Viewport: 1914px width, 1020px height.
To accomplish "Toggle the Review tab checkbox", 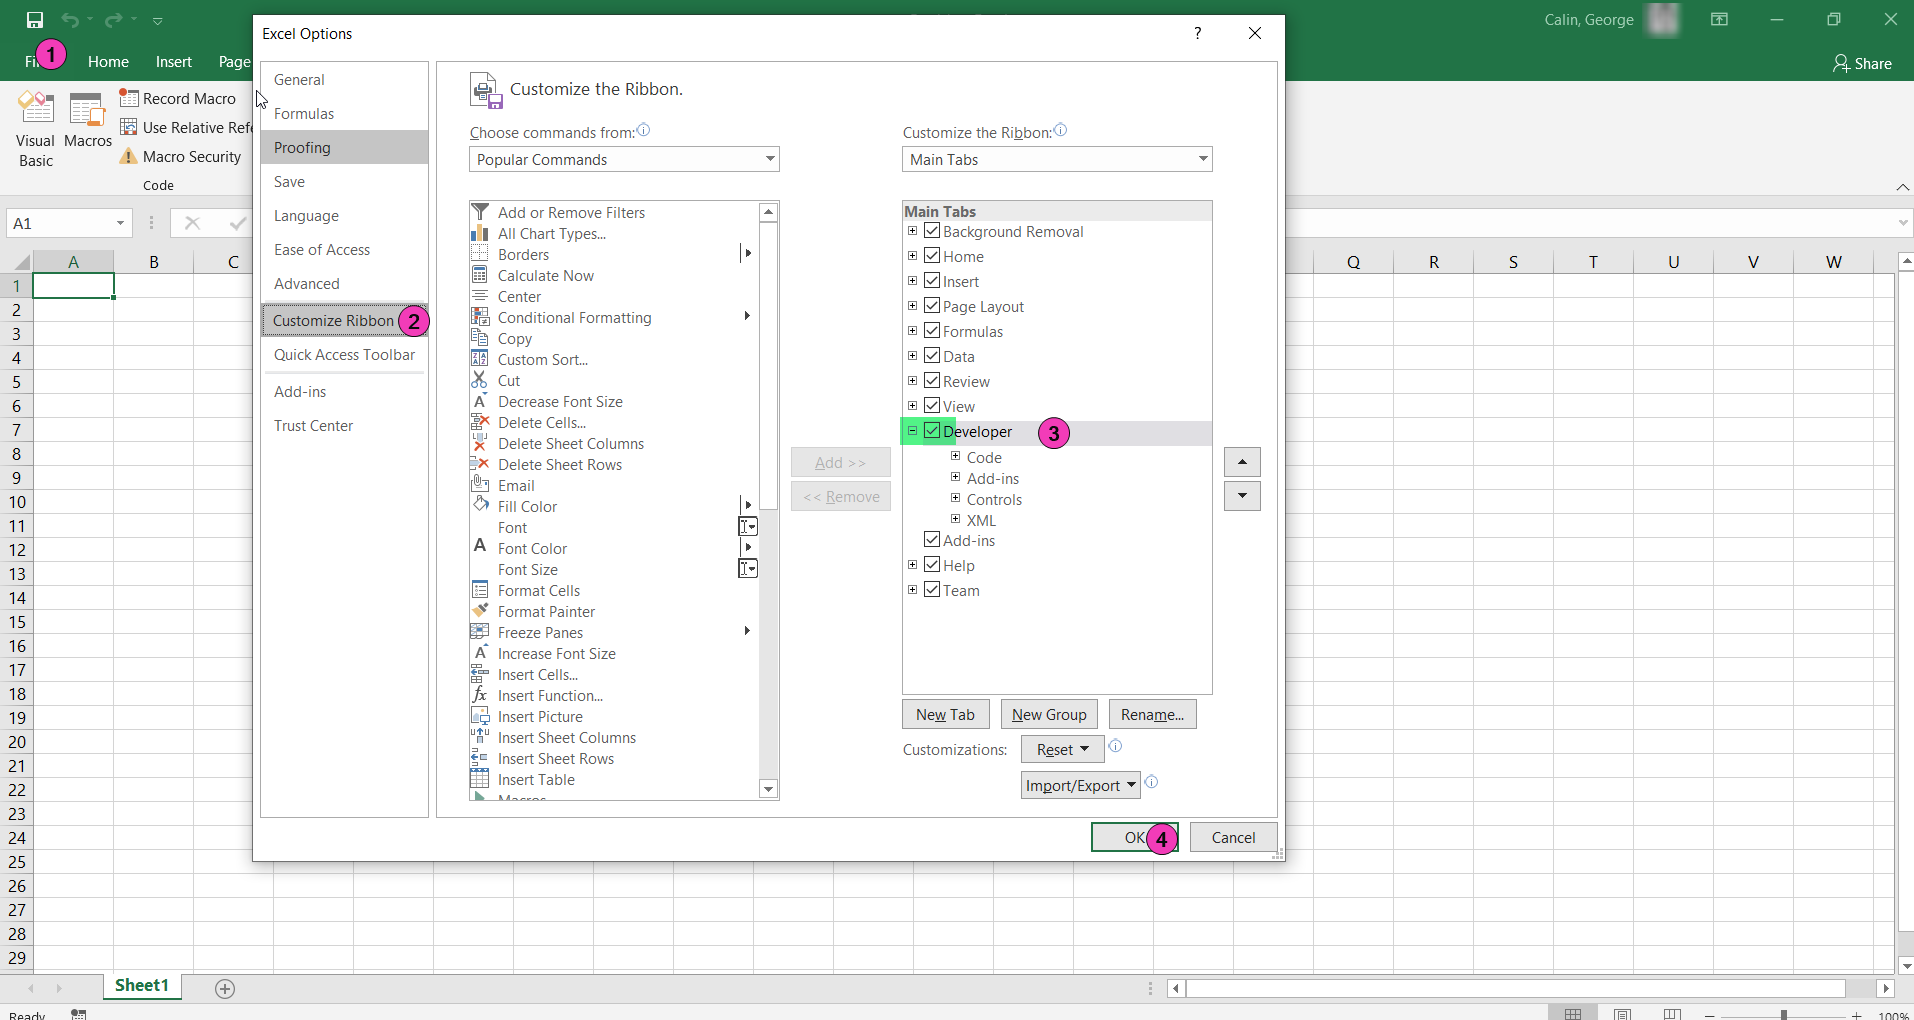I will coord(932,381).
